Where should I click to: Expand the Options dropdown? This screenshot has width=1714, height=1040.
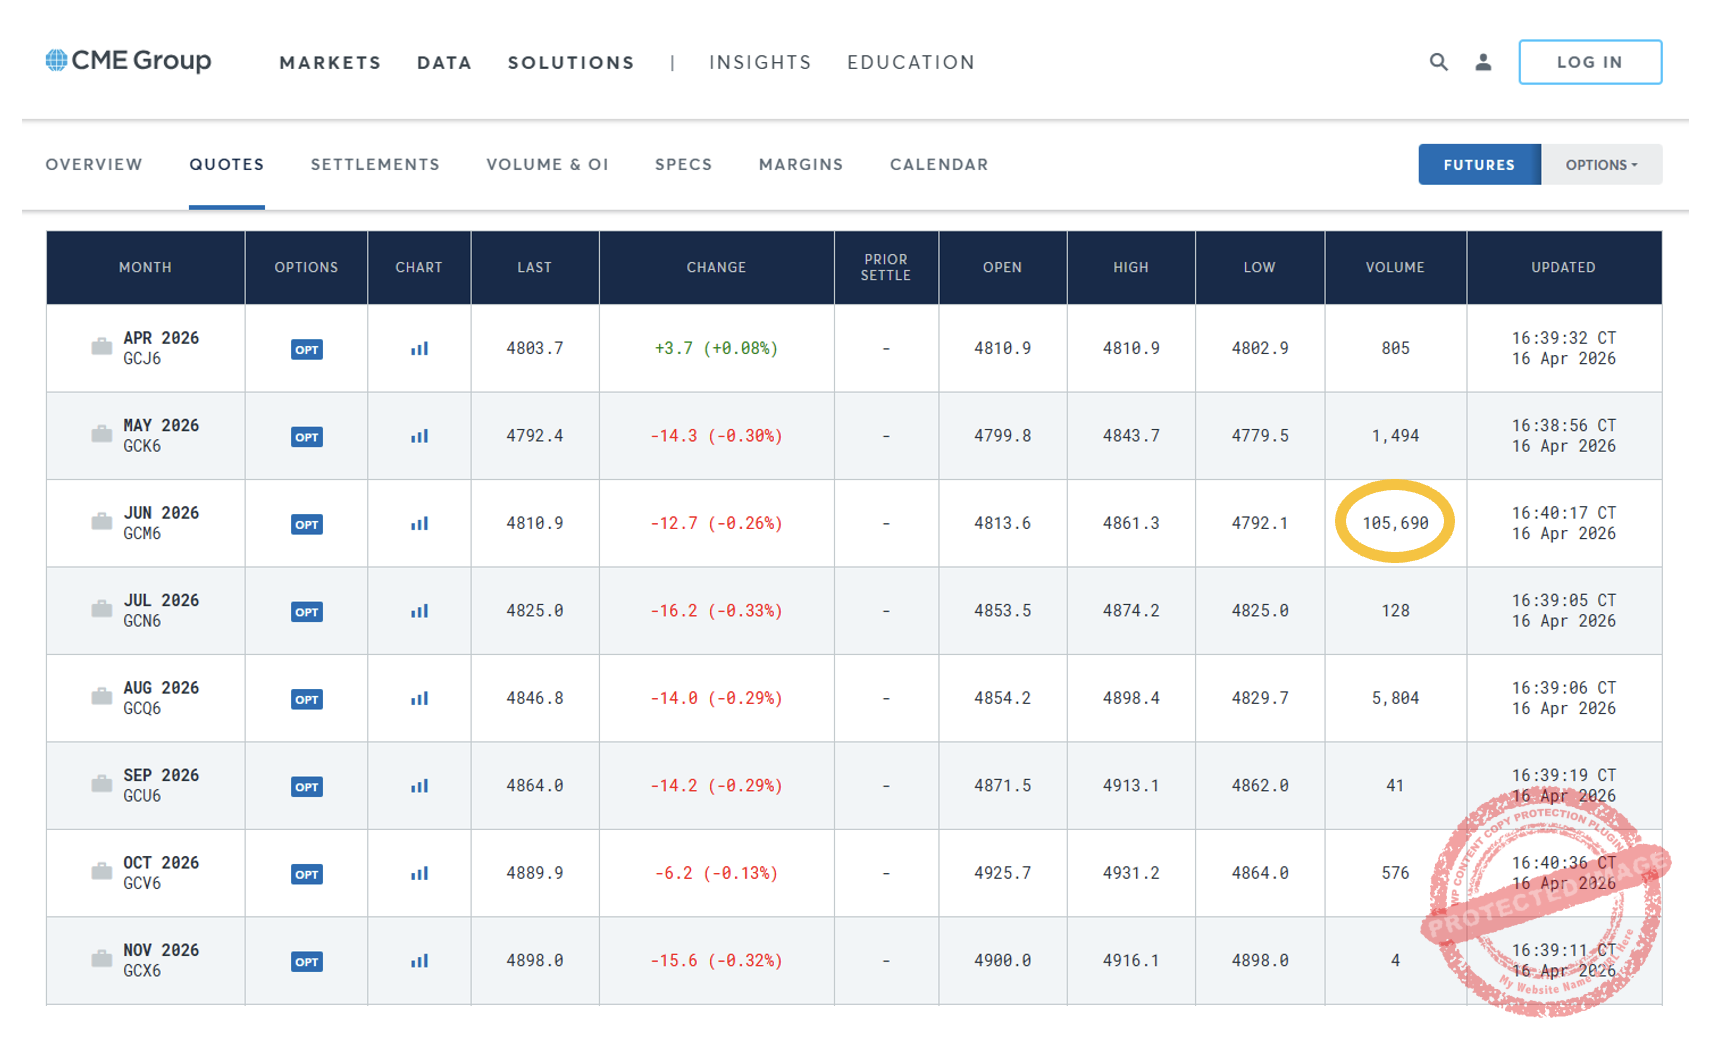point(1601,165)
